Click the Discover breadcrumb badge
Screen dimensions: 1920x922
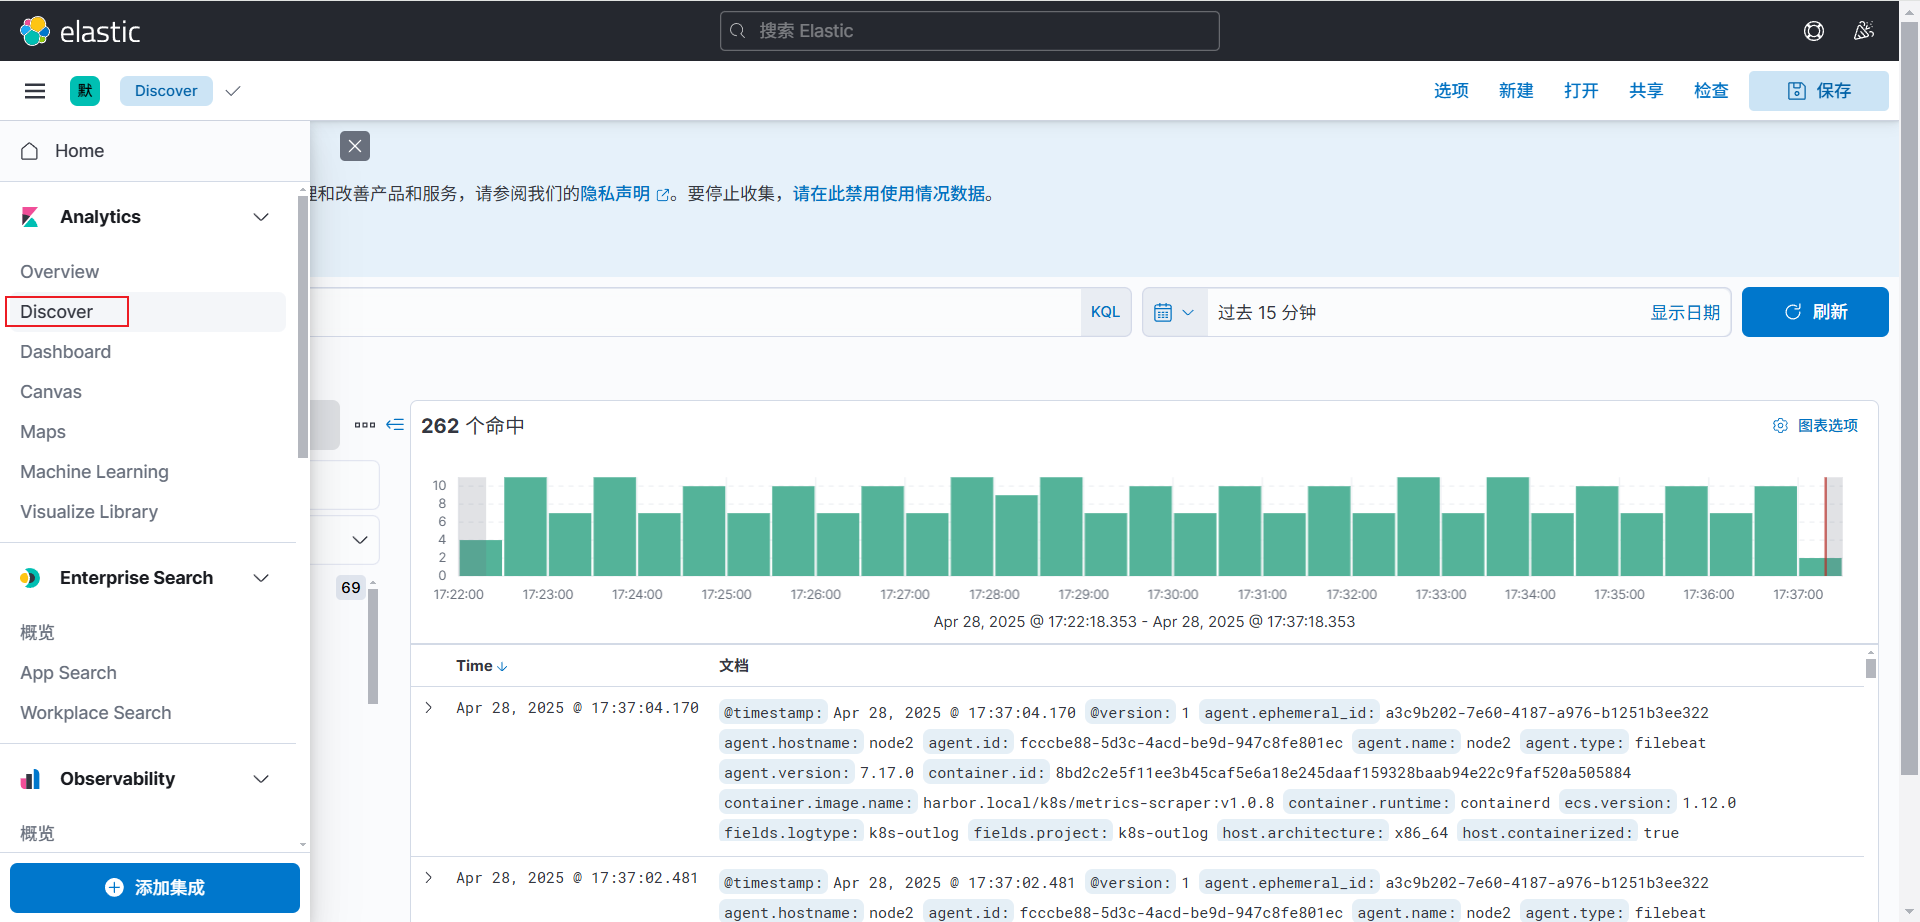[166, 91]
